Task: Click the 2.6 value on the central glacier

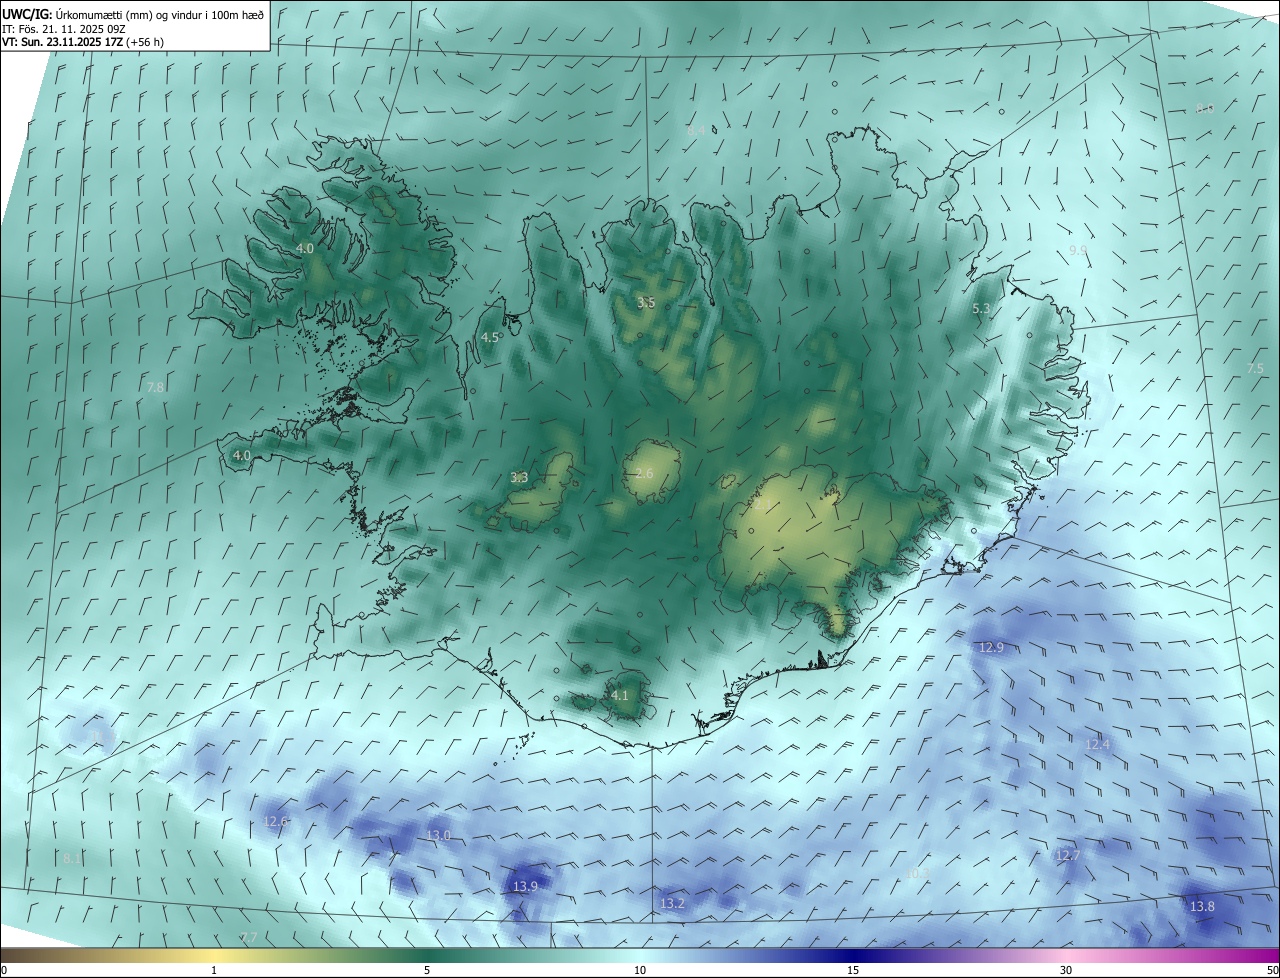Action: [x=644, y=473]
